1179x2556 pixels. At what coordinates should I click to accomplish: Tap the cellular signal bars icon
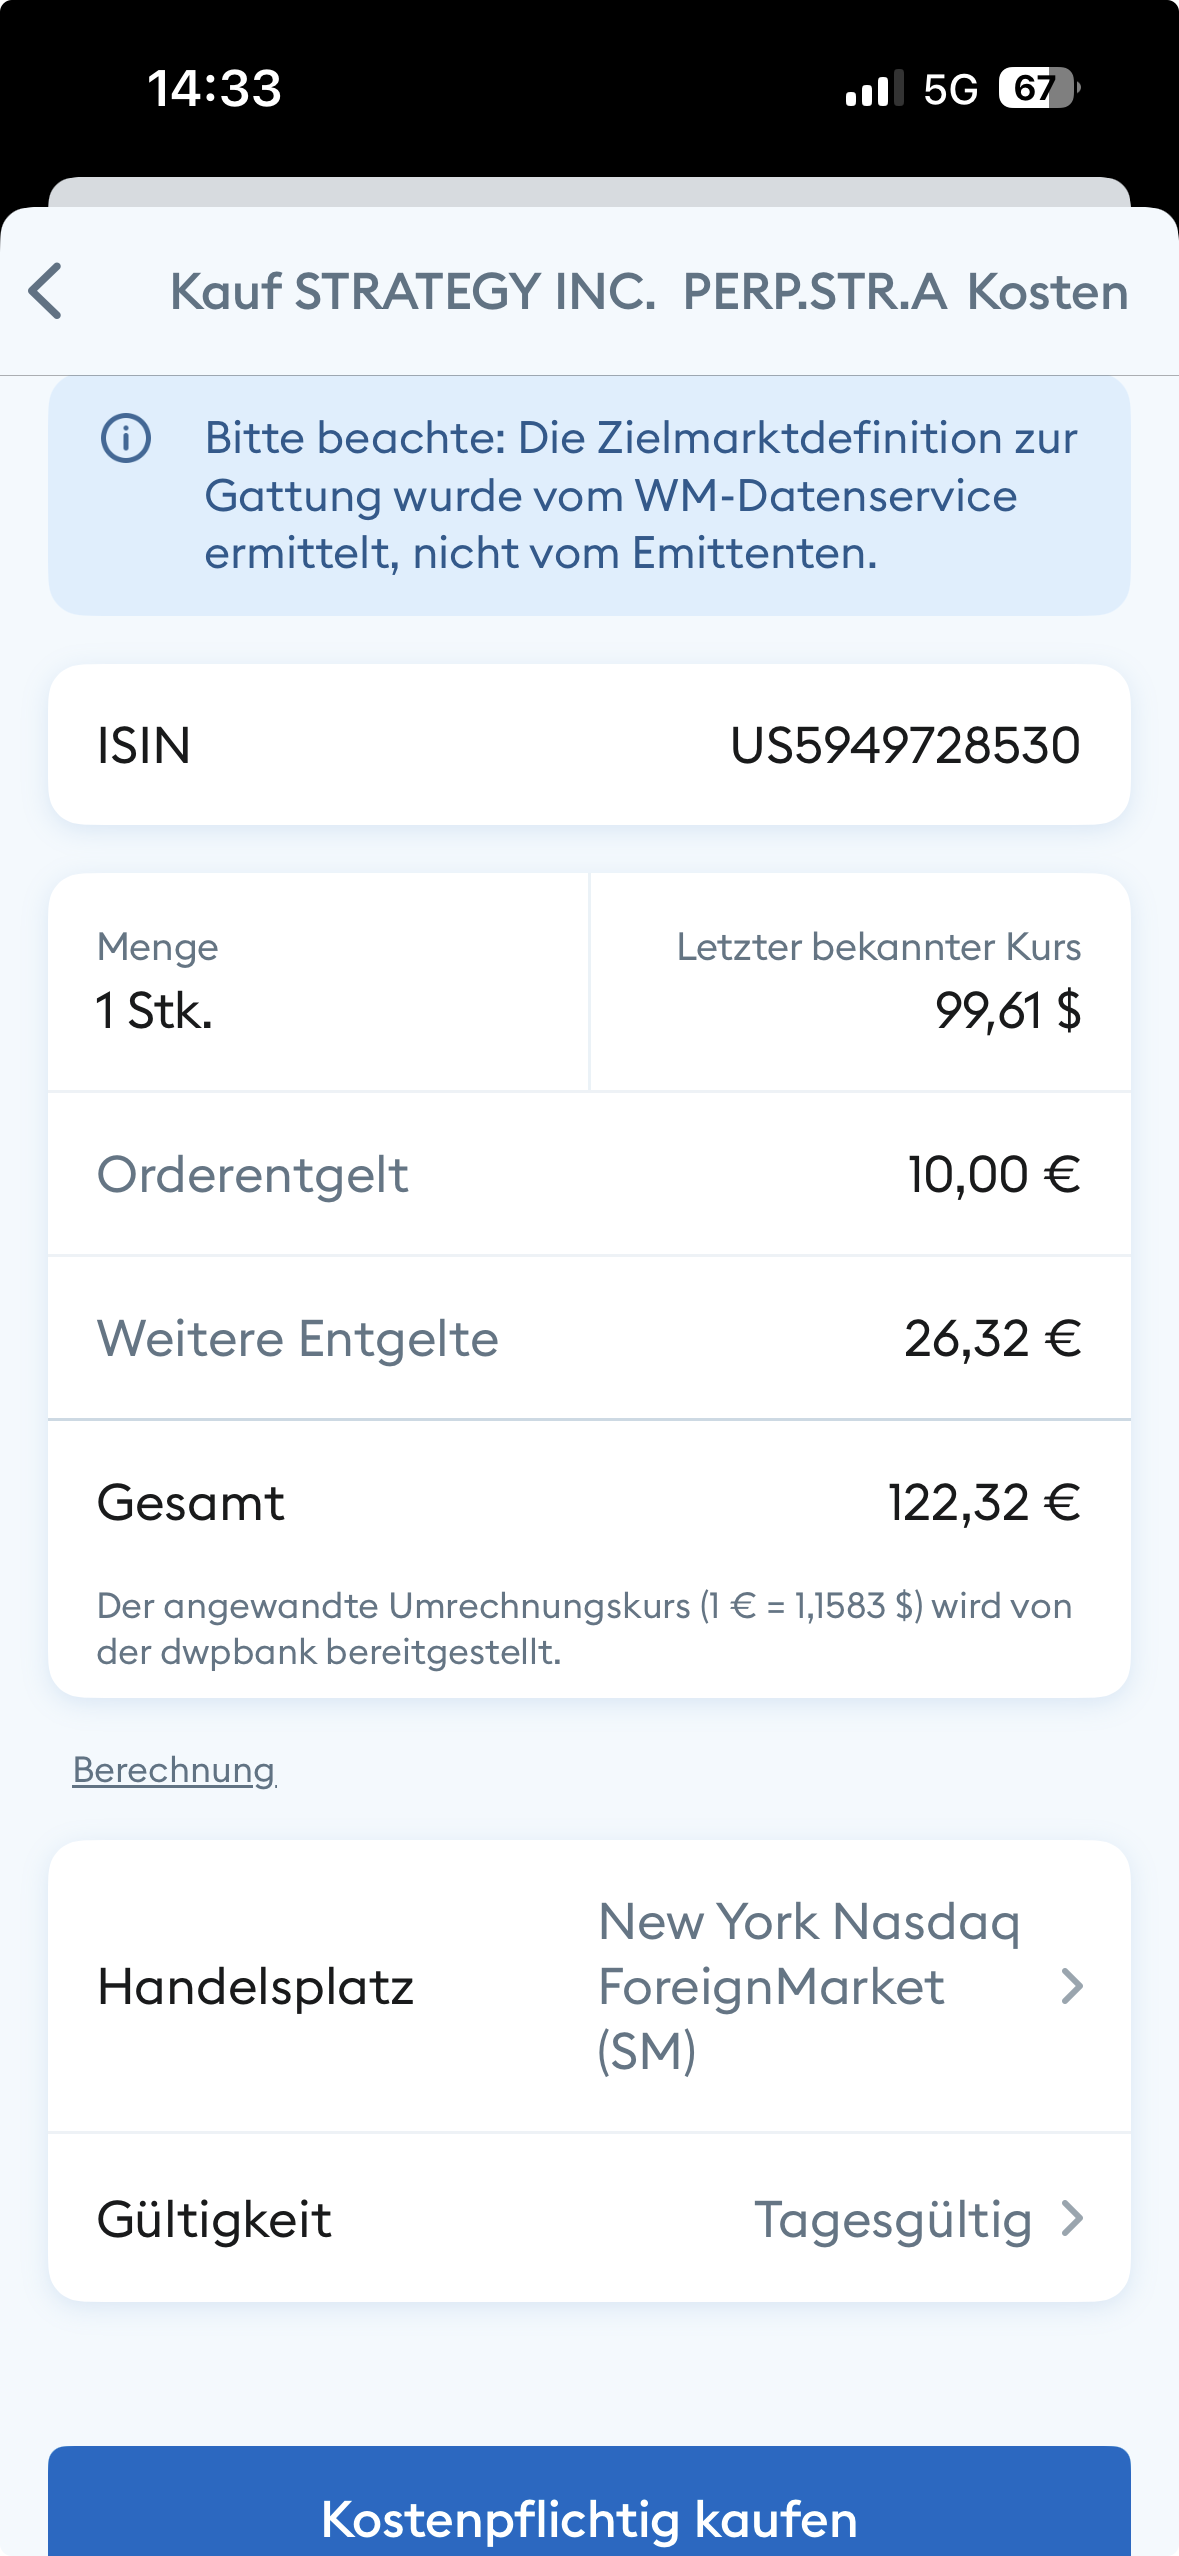[874, 88]
